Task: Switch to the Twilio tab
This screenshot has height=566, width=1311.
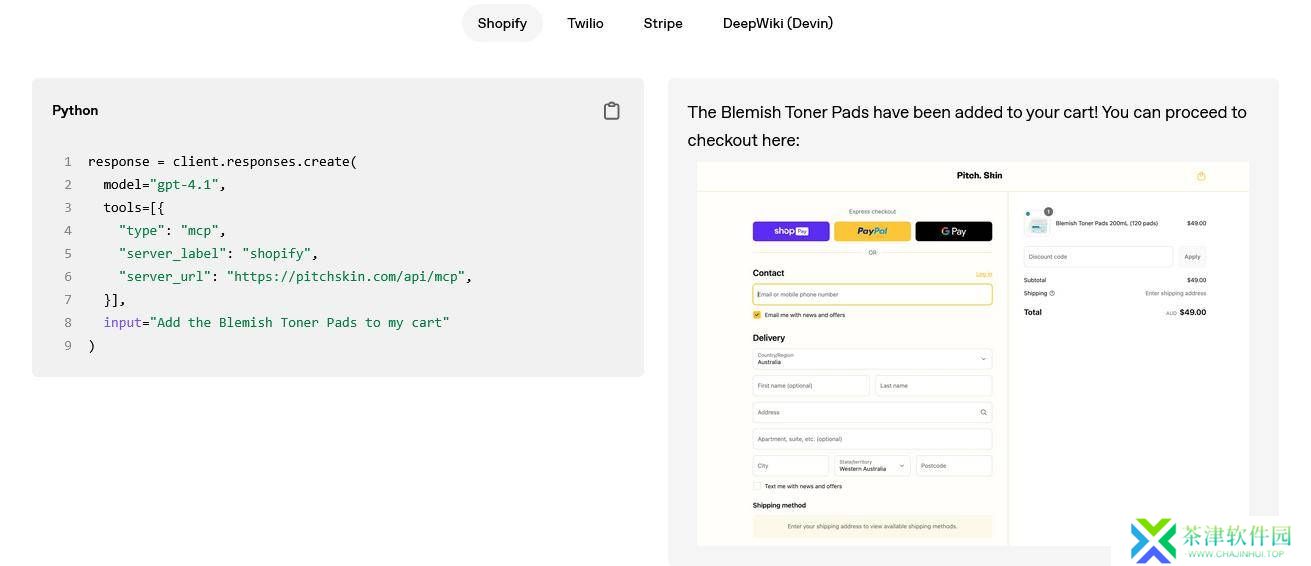Action: (x=585, y=23)
